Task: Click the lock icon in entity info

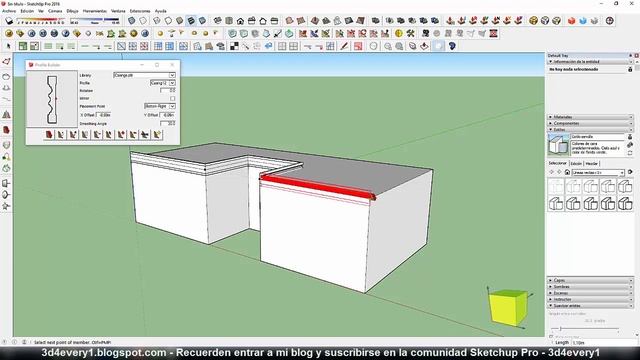Action: (x=630, y=69)
